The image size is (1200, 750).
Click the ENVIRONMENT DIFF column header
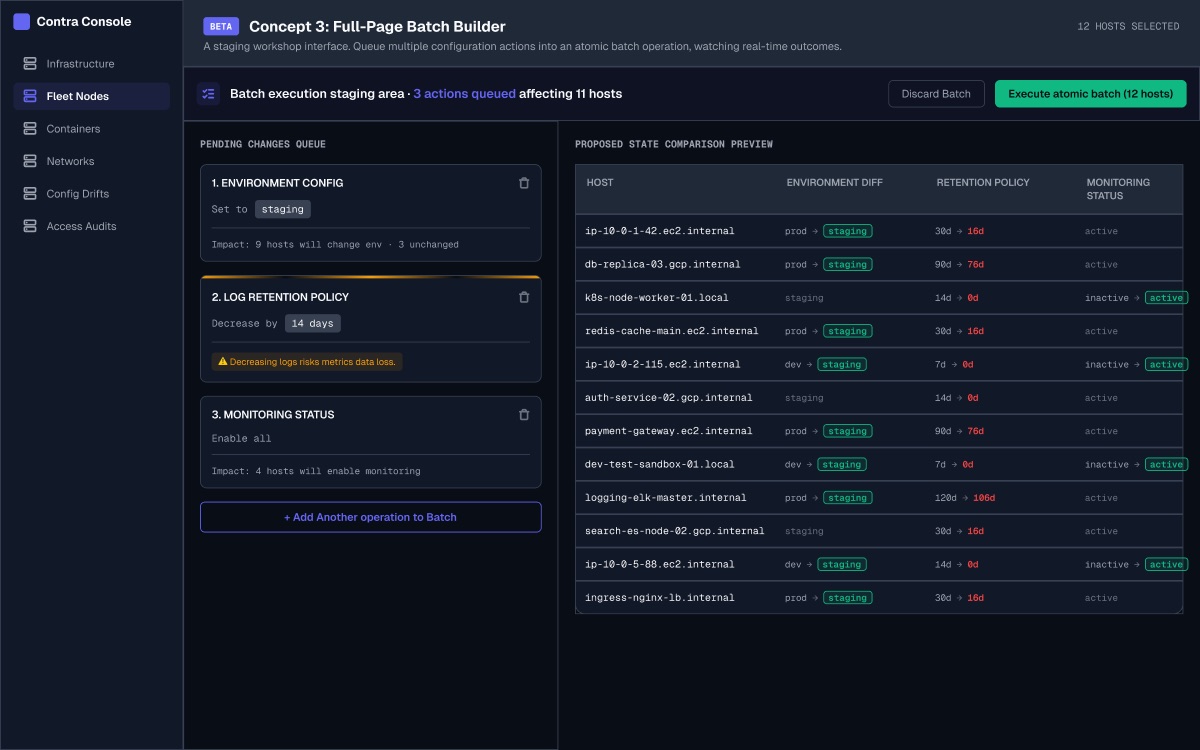pos(835,183)
